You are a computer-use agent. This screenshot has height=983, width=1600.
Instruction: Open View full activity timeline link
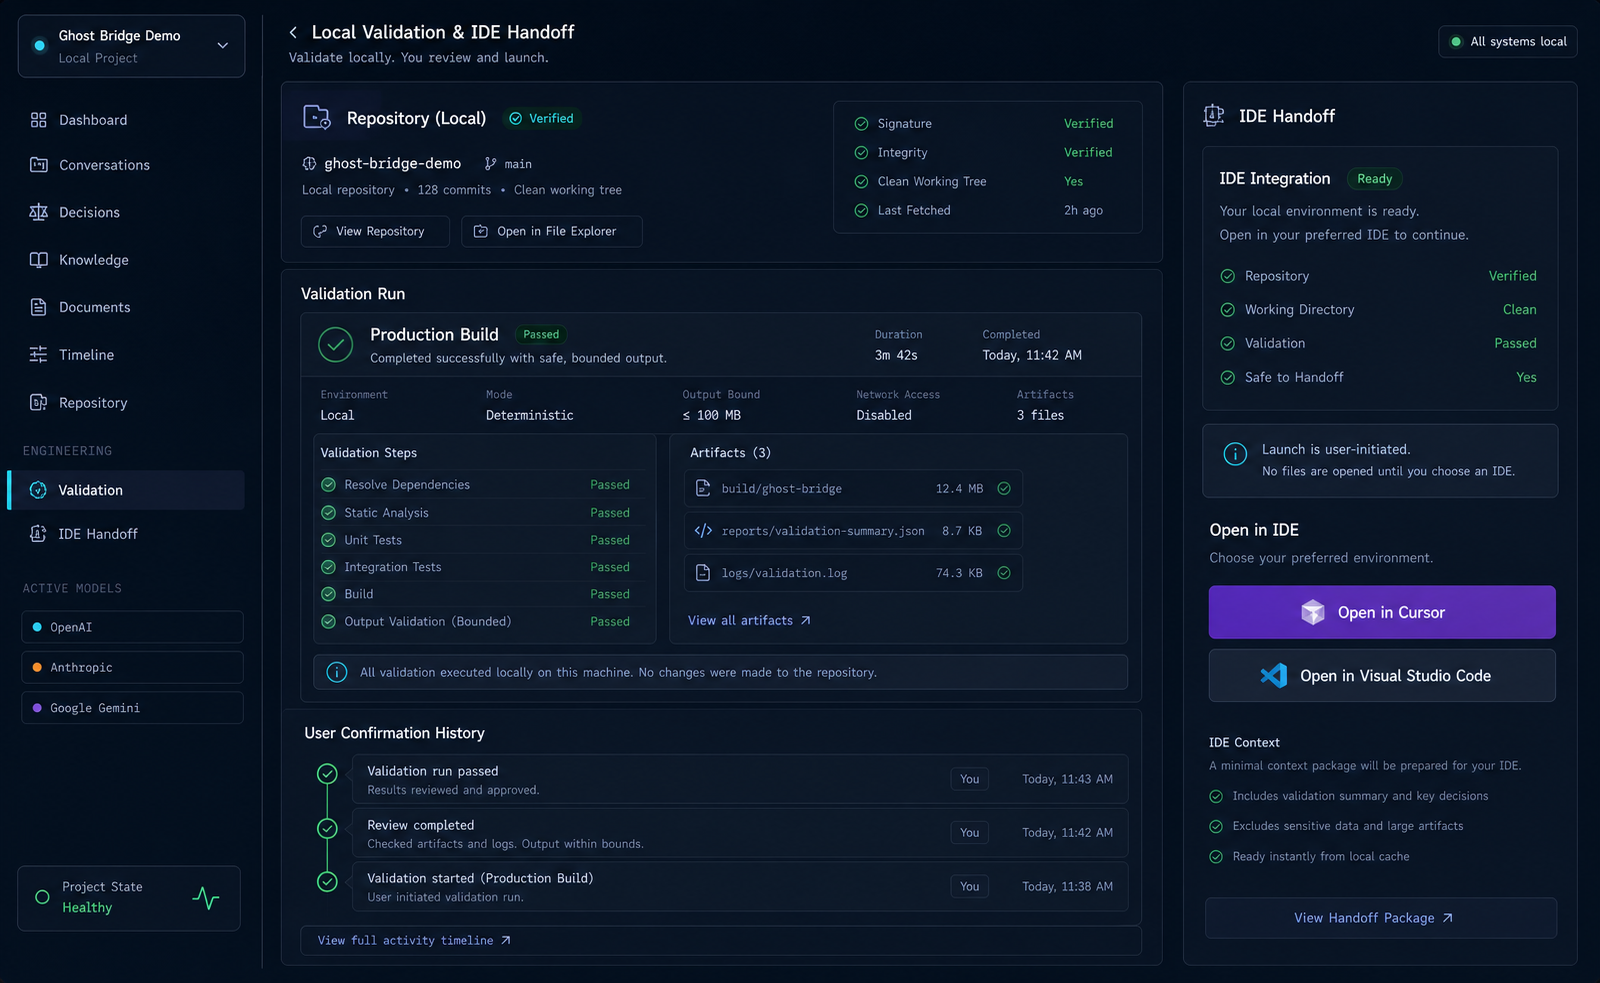pyautogui.click(x=414, y=941)
